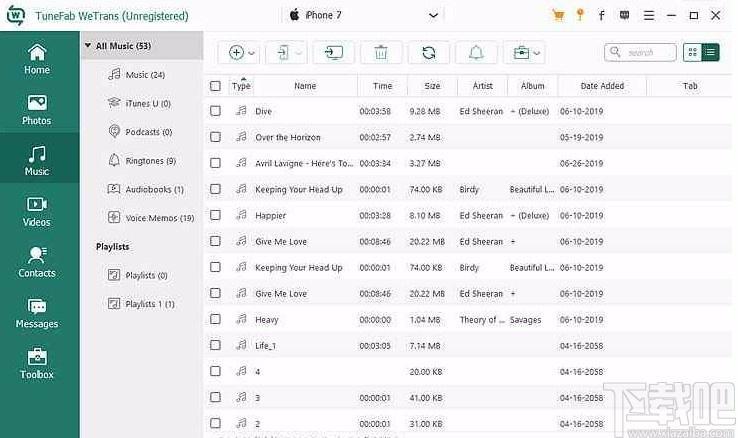The height and width of the screenshot is (438, 738).
Task: Check the box for Life_1
Action: [x=215, y=345]
